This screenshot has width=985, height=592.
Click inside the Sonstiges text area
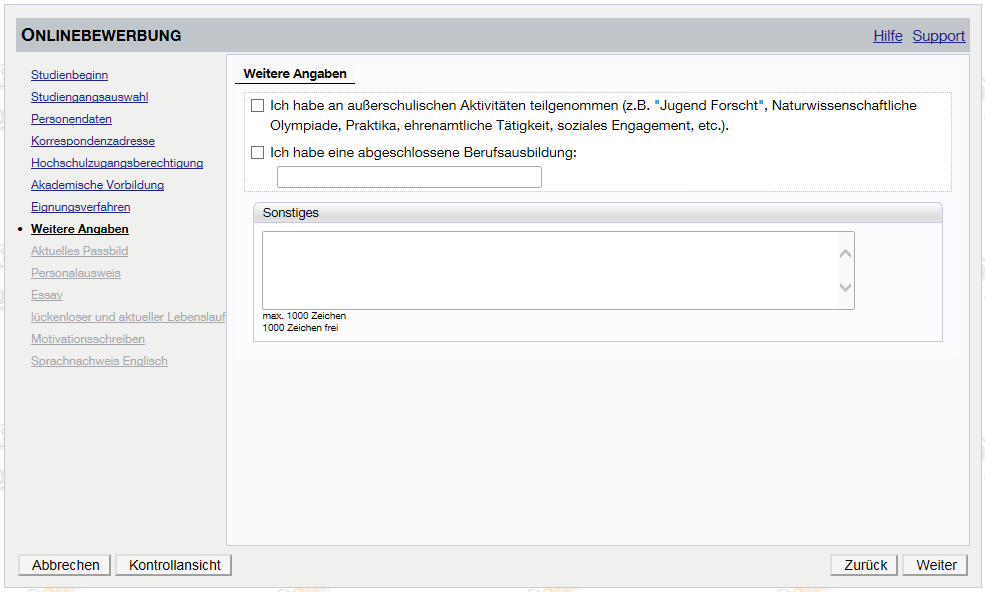coord(548,270)
